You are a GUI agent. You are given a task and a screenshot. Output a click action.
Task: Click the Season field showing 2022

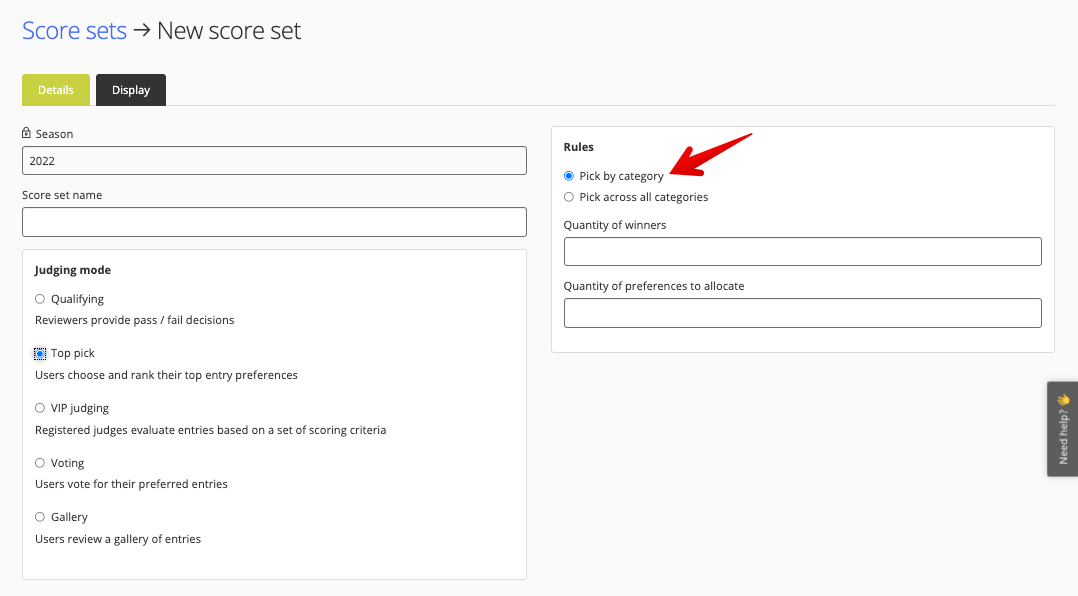point(274,161)
